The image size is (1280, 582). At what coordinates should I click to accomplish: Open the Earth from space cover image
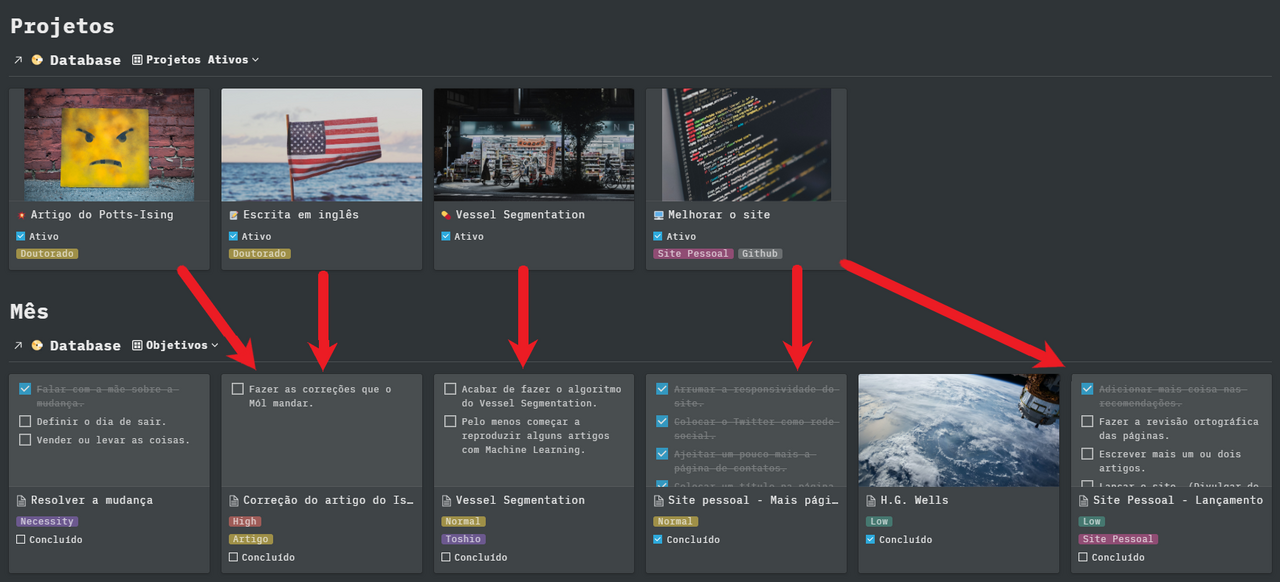coord(958,430)
